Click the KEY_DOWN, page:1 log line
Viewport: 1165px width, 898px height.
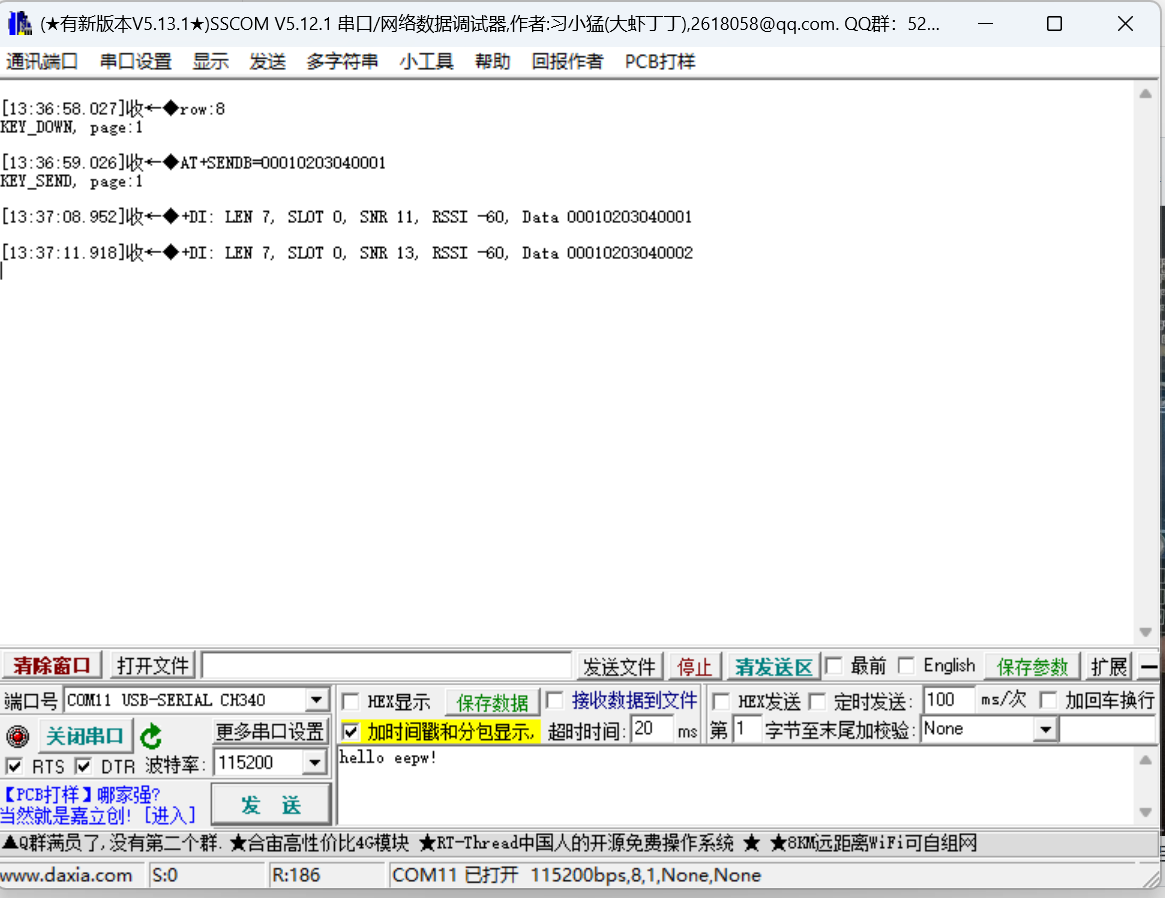point(71,128)
